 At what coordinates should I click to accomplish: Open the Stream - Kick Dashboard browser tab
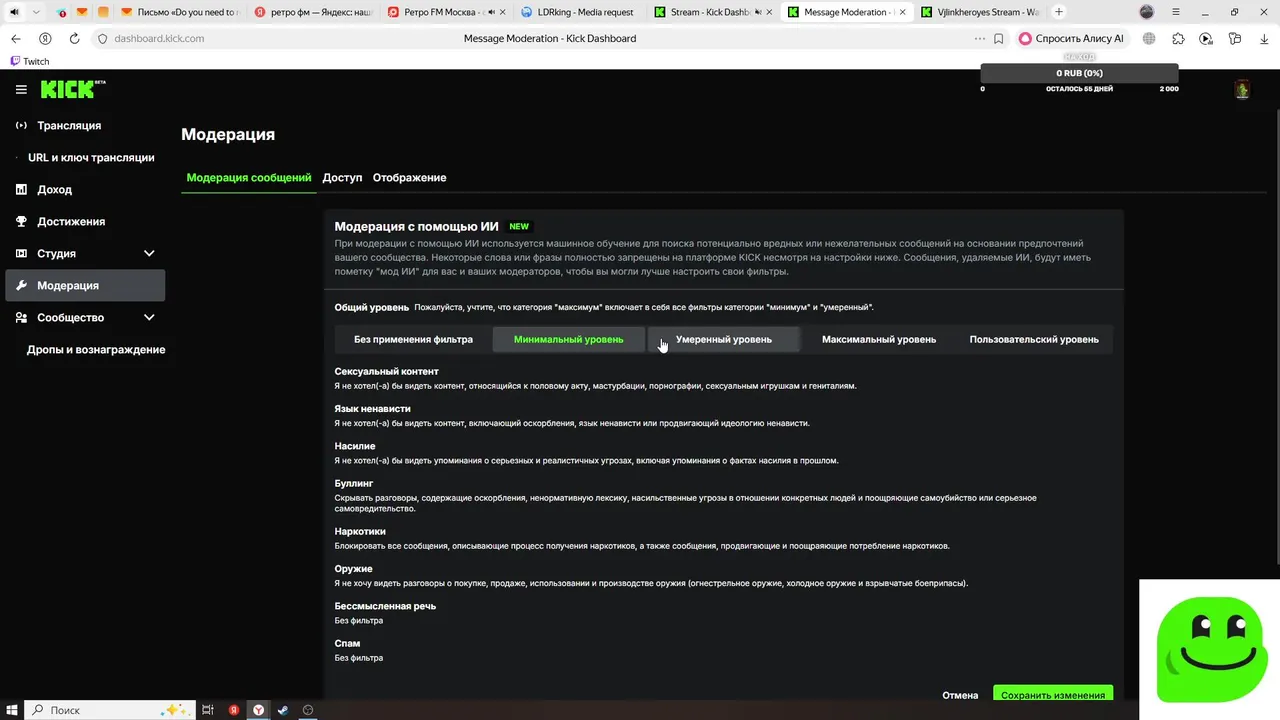coord(711,12)
